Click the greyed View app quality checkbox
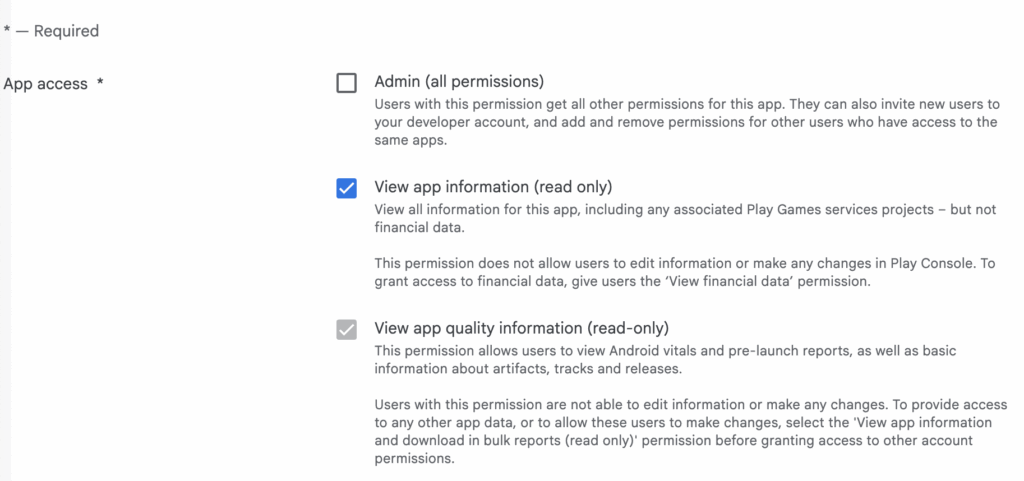Screen dimensions: 1024x481 pos(347,330)
